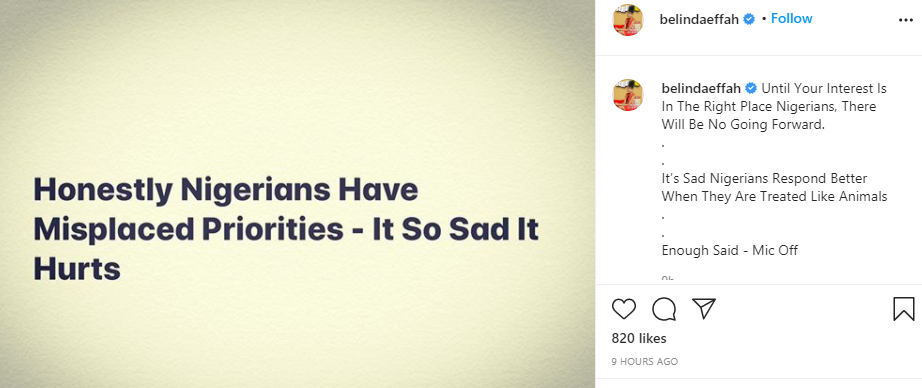Viewport: 922px width, 388px height.
Task: Open belindaeffah username link in the header
Action: point(700,19)
